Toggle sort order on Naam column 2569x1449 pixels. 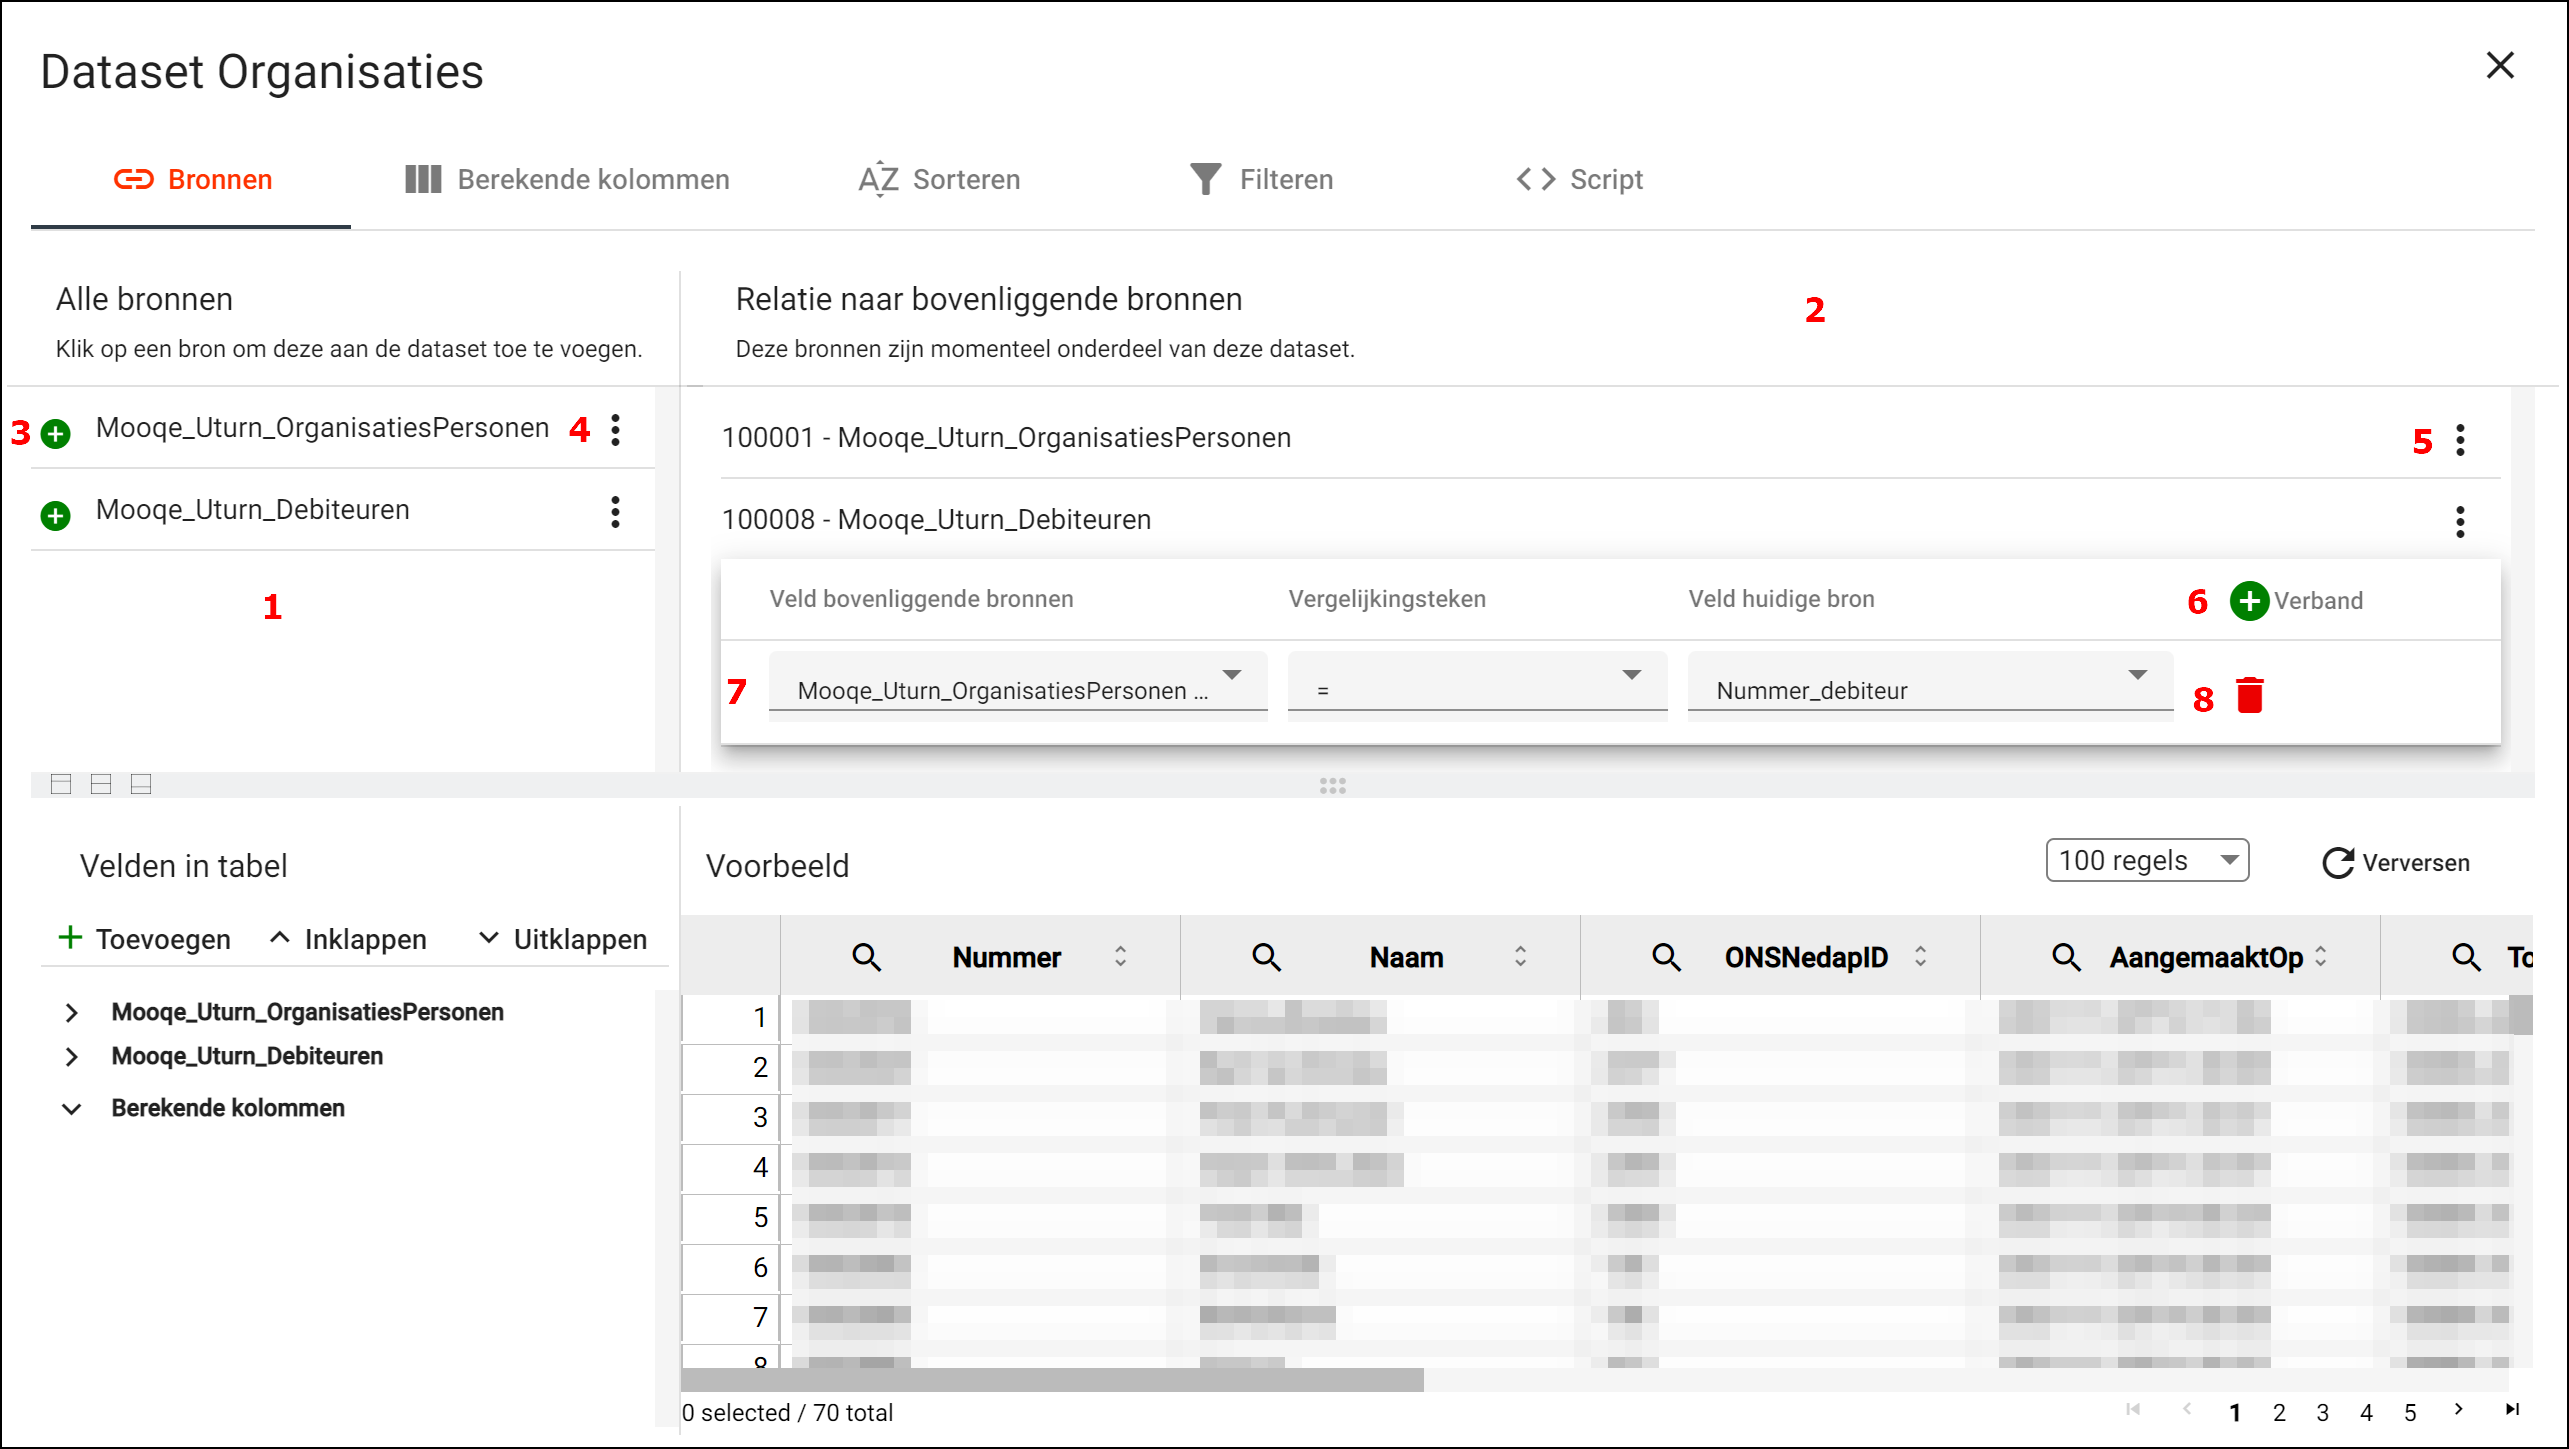tap(1520, 957)
